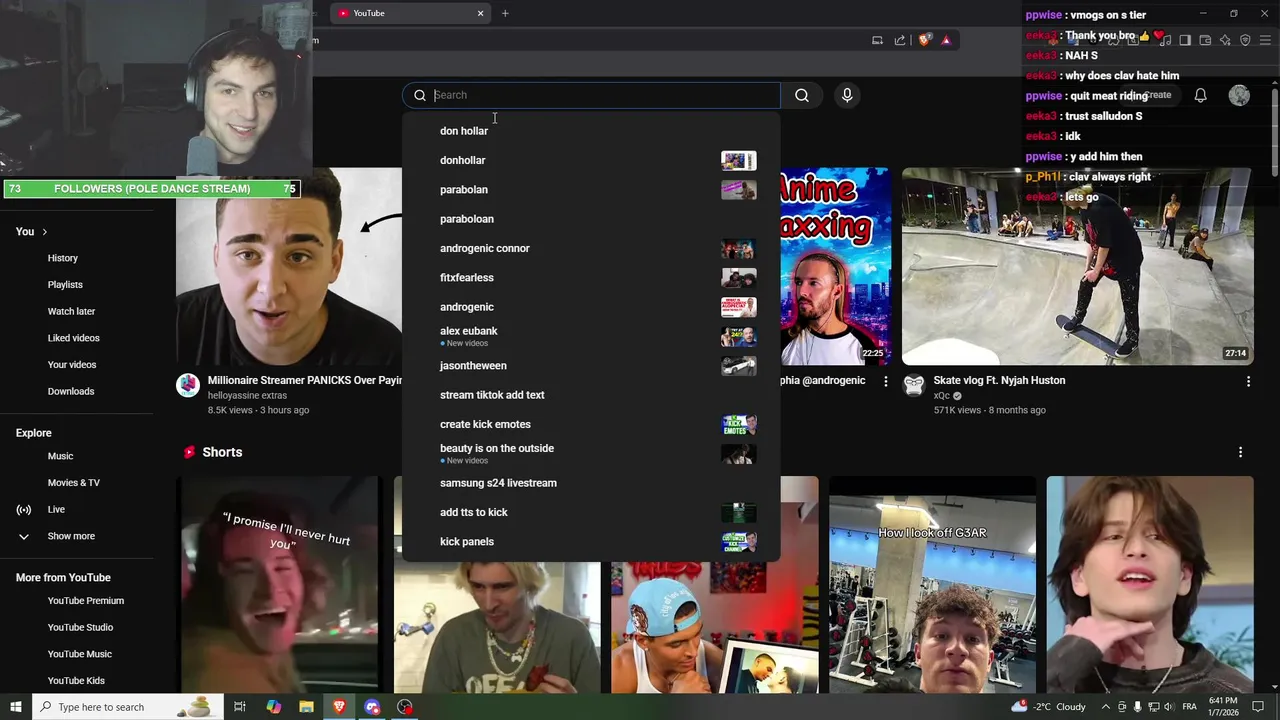
Task: Open File Explorer from the taskbar
Action: tap(306, 707)
